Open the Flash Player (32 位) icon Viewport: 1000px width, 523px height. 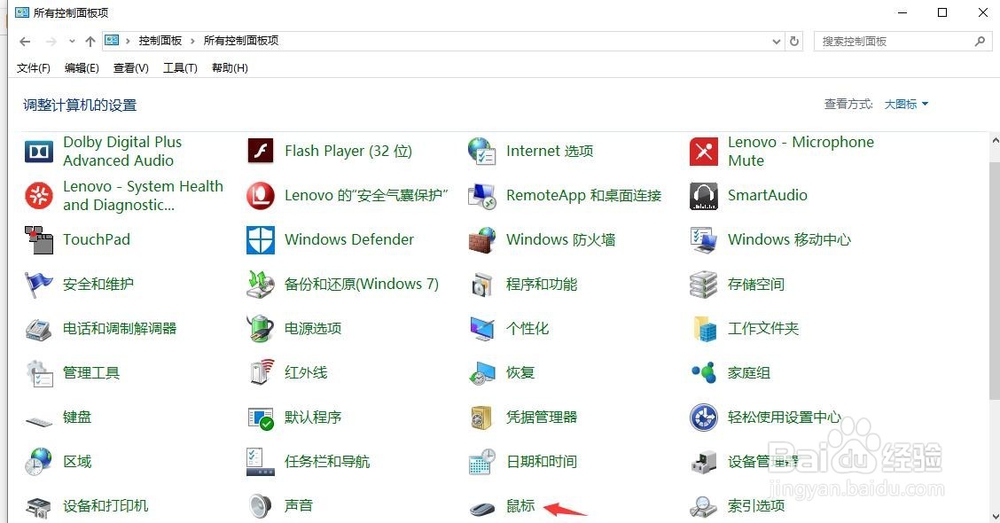(x=260, y=151)
